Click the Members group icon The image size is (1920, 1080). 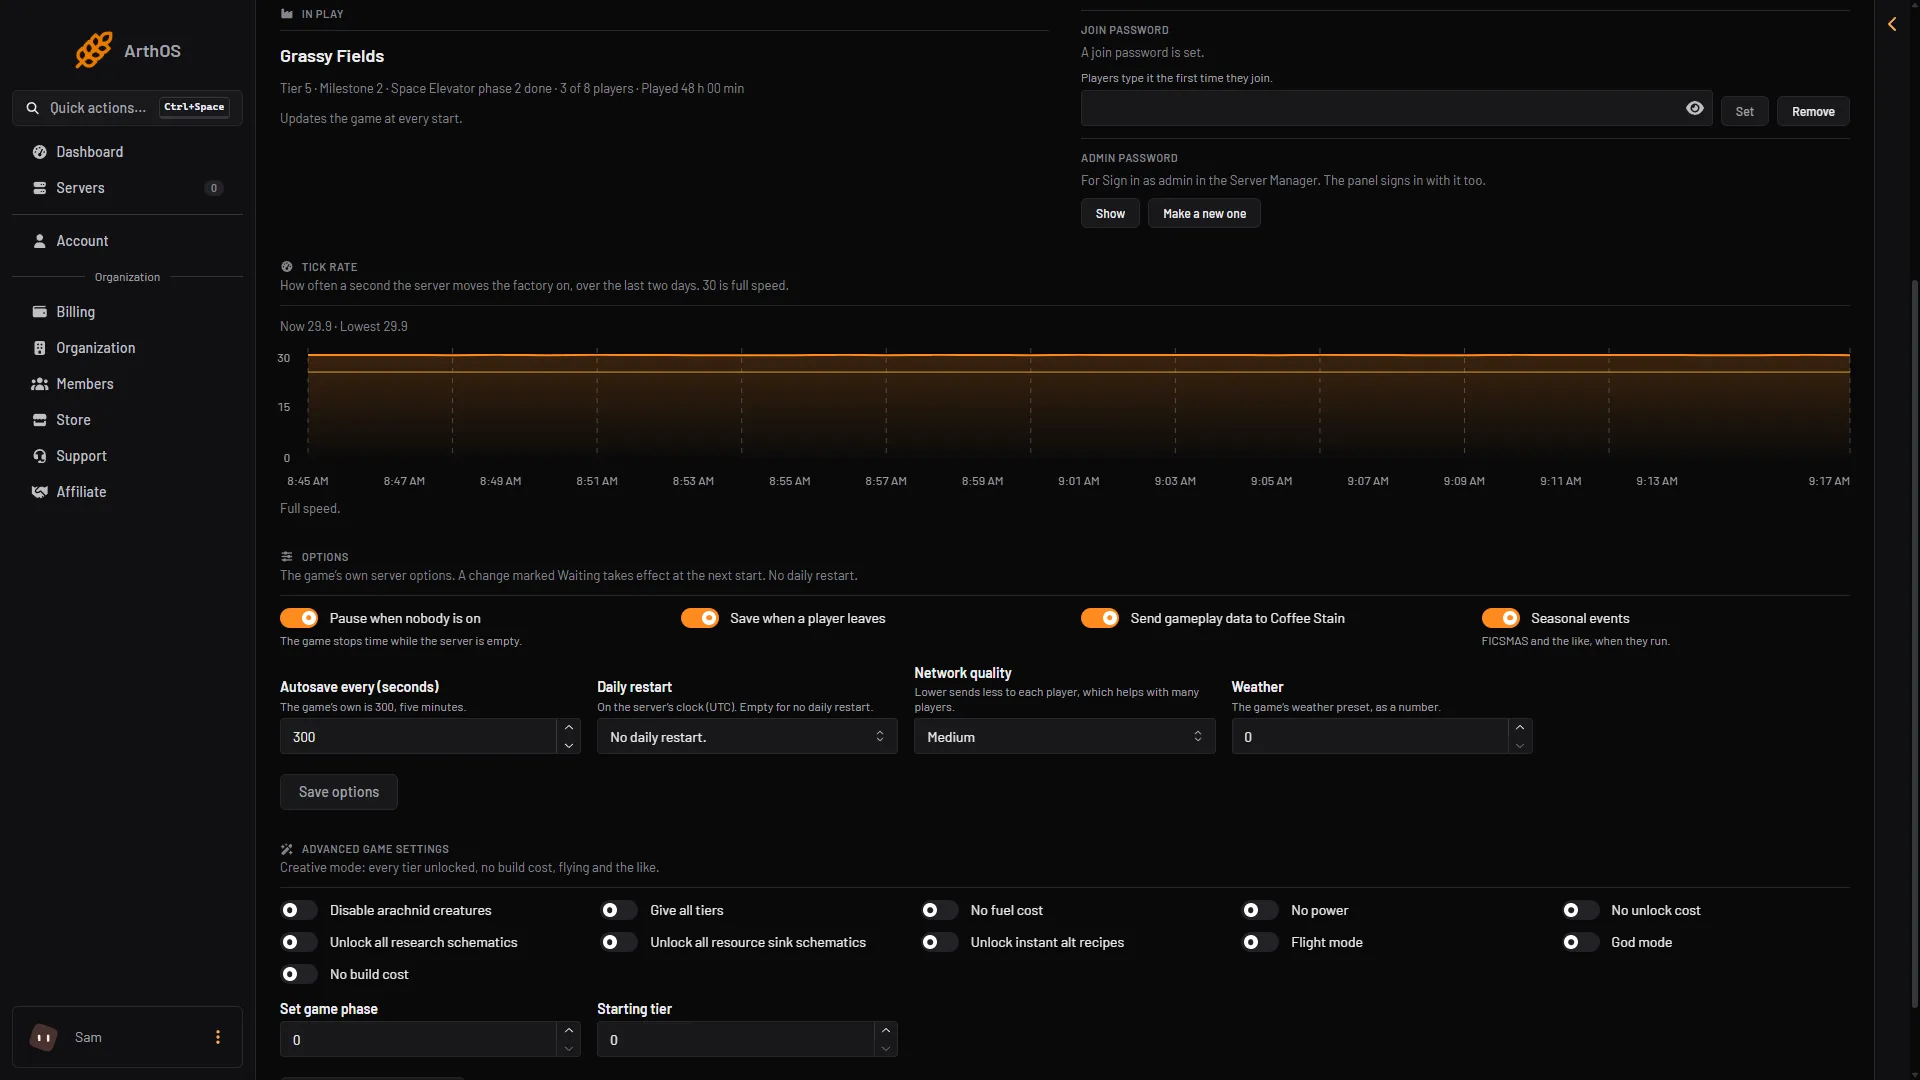point(40,384)
